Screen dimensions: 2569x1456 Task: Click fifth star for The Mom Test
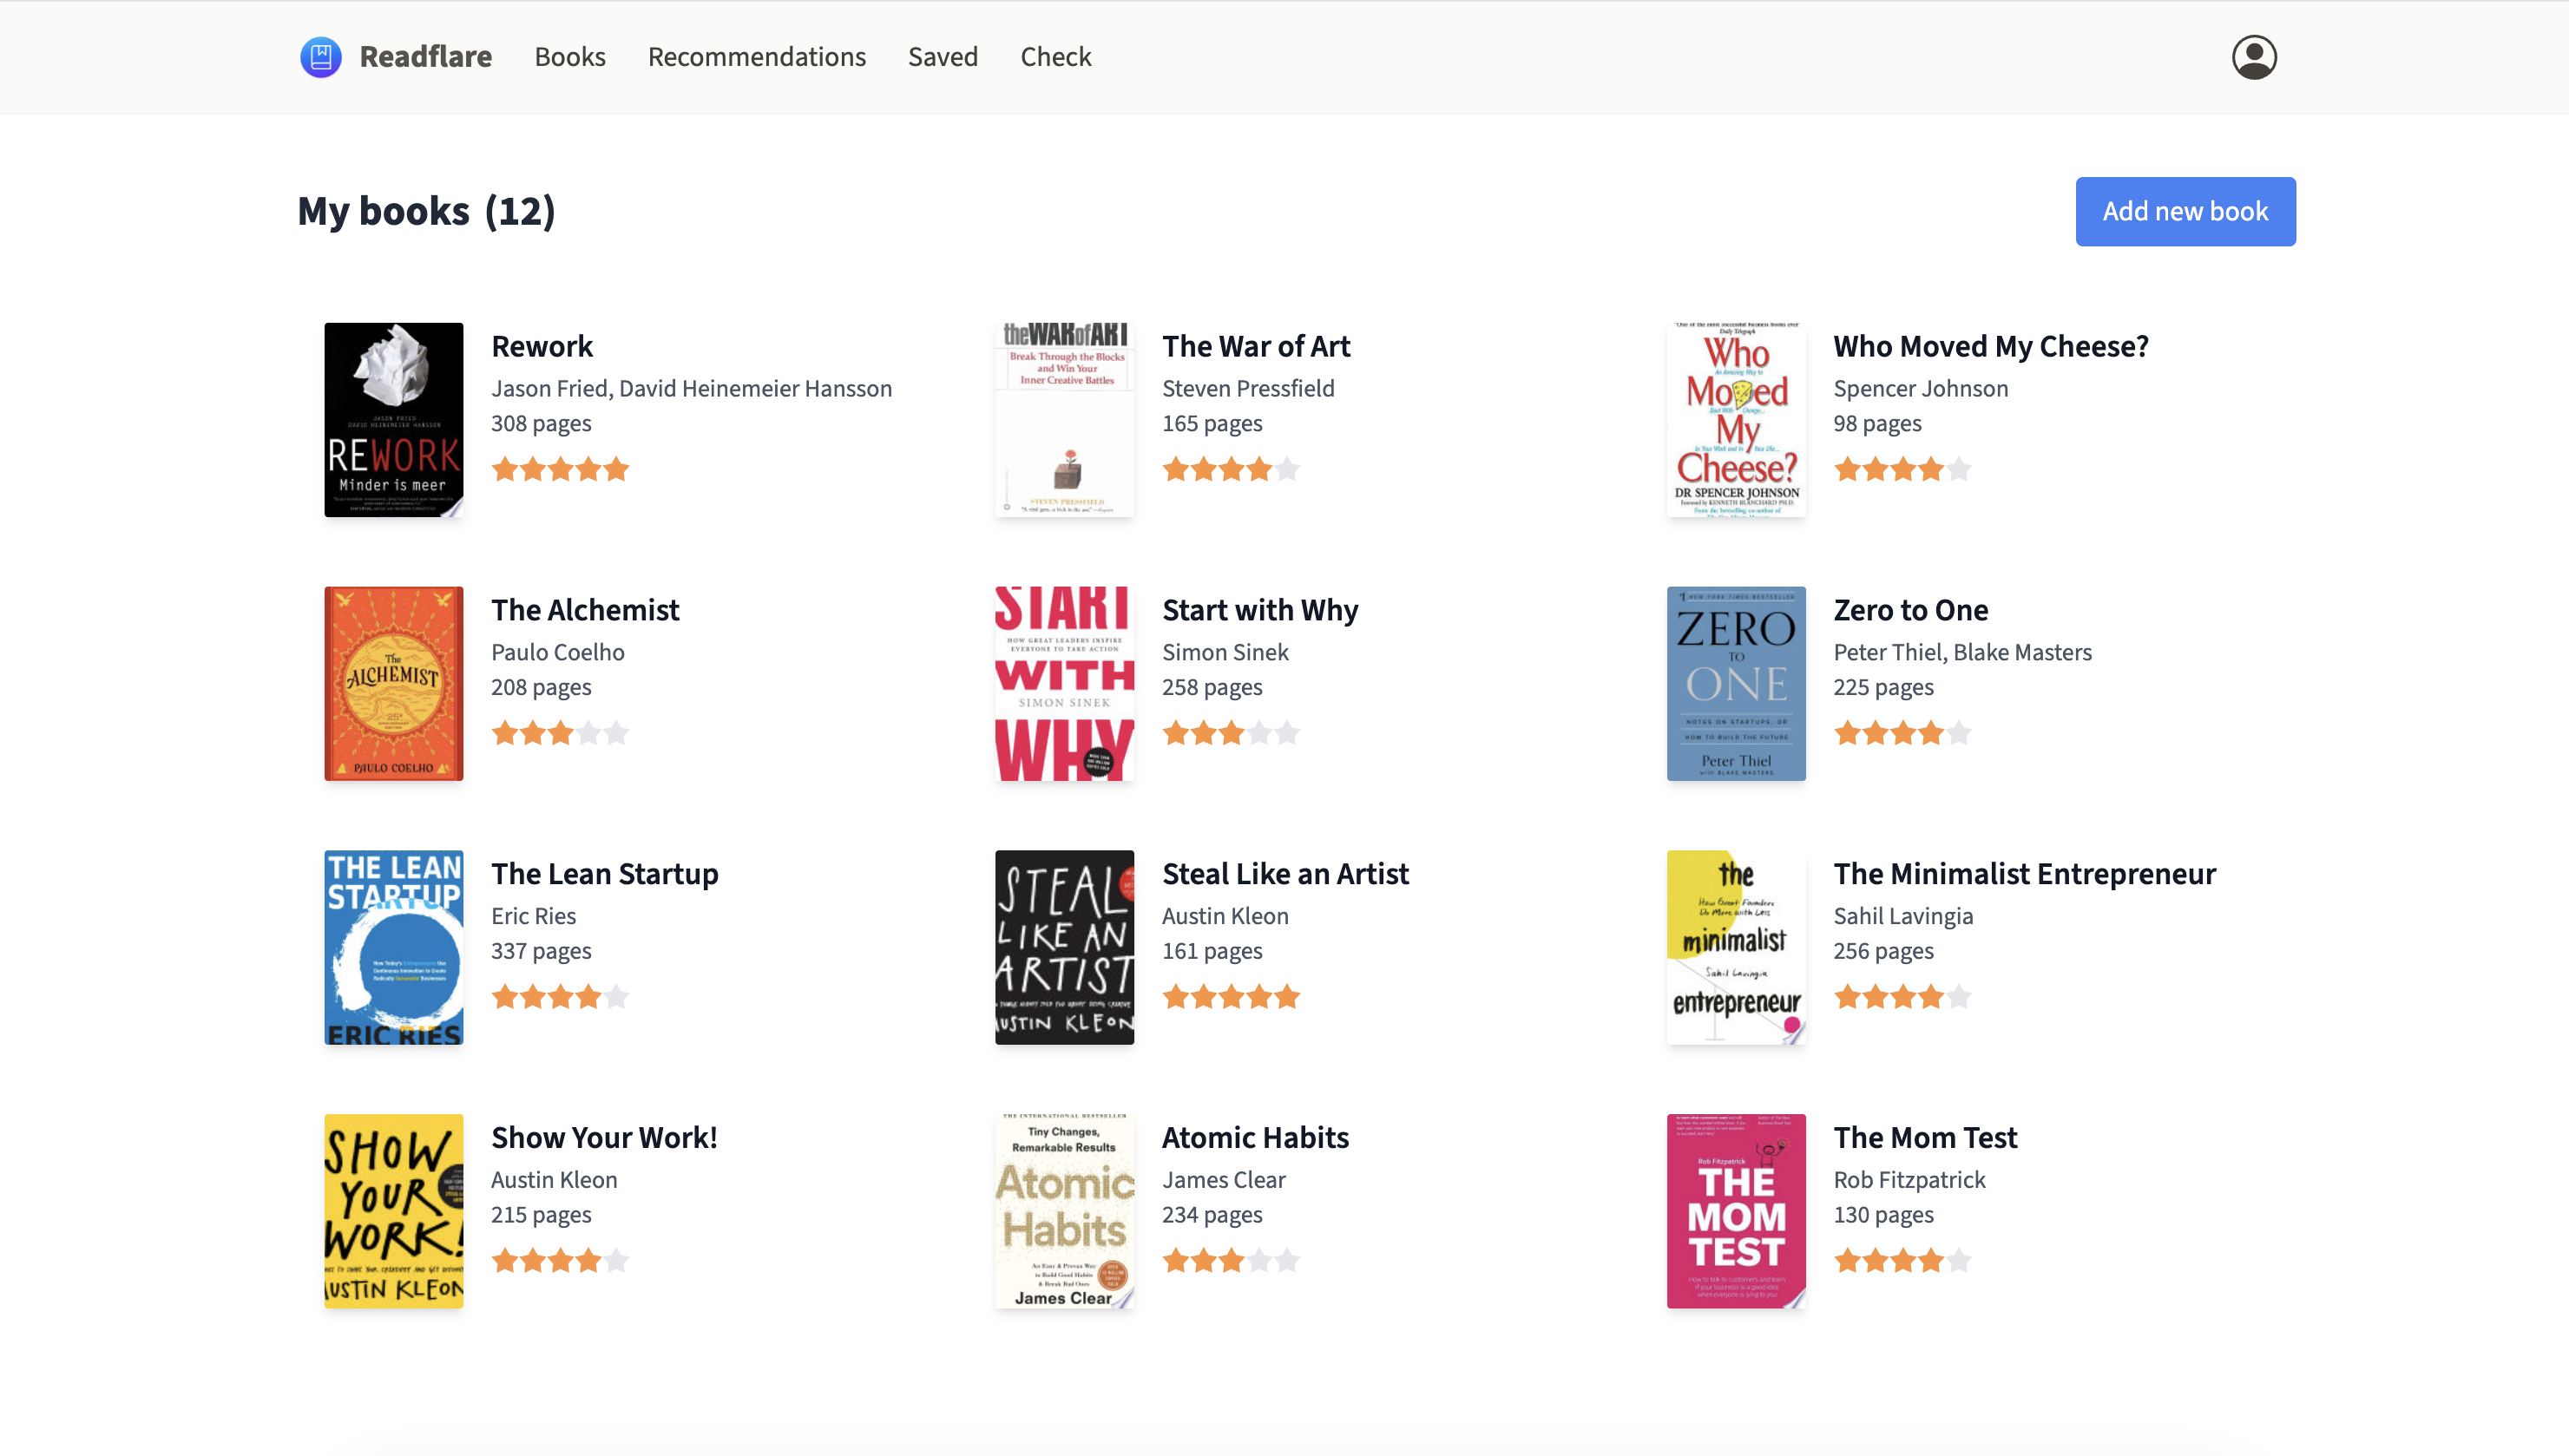[1959, 1260]
